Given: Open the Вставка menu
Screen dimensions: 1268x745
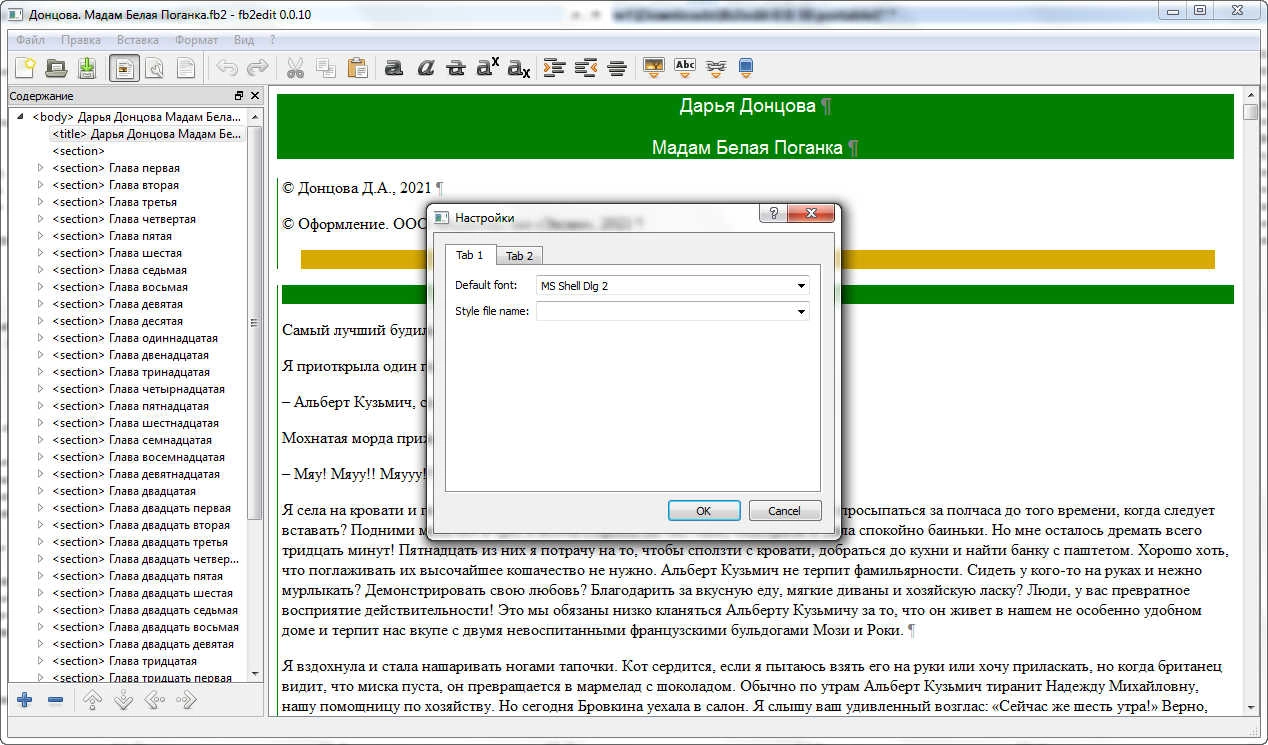Looking at the screenshot, I should click(x=137, y=40).
